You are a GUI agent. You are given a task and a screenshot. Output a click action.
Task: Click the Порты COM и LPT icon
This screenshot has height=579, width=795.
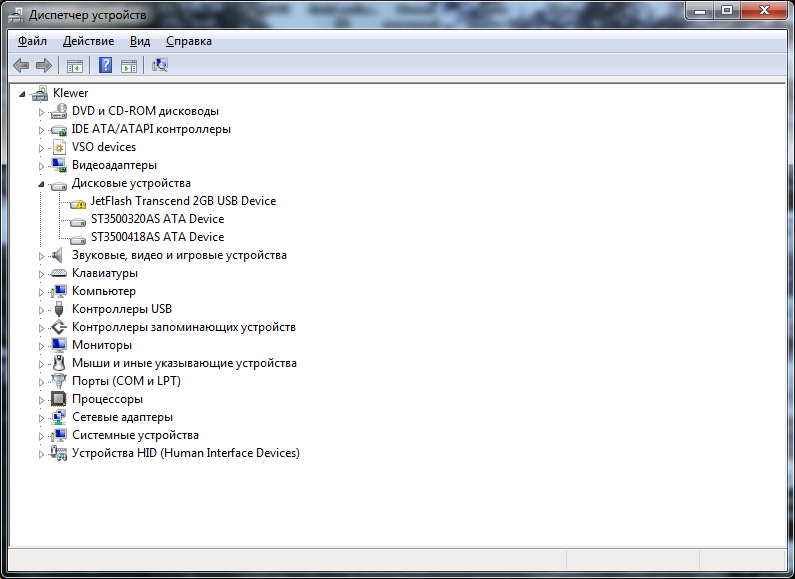coord(59,381)
